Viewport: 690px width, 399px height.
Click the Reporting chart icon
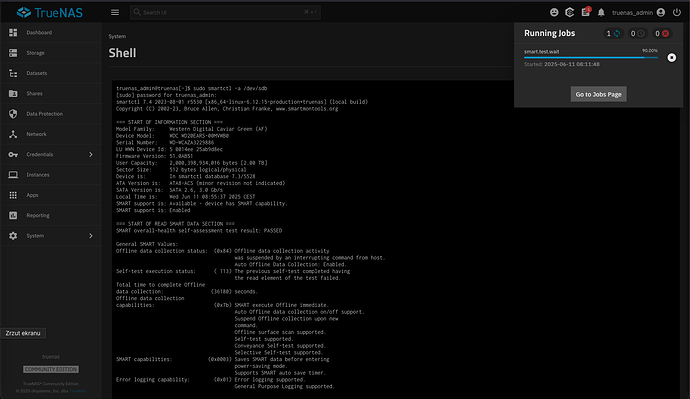tap(13, 215)
